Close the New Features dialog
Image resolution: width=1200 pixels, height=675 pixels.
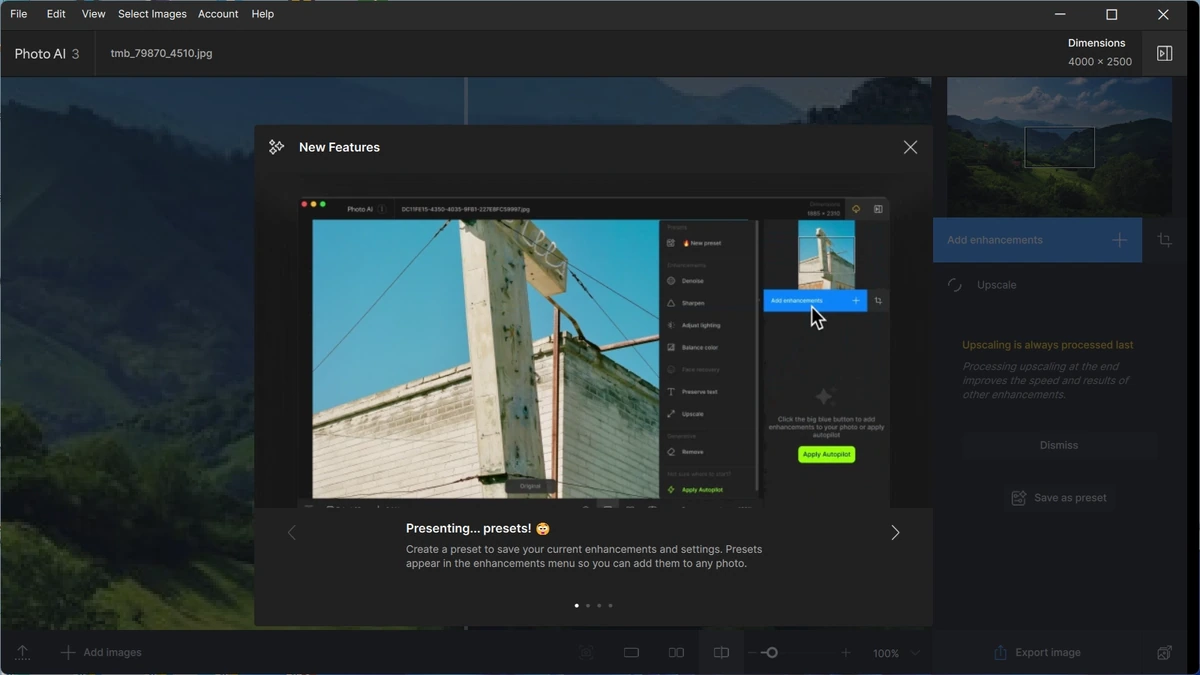910,147
